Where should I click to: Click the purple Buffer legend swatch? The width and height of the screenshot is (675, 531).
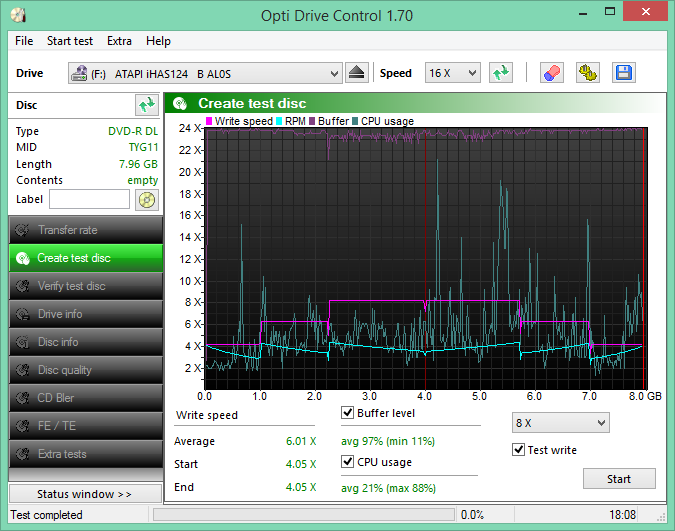click(x=312, y=121)
